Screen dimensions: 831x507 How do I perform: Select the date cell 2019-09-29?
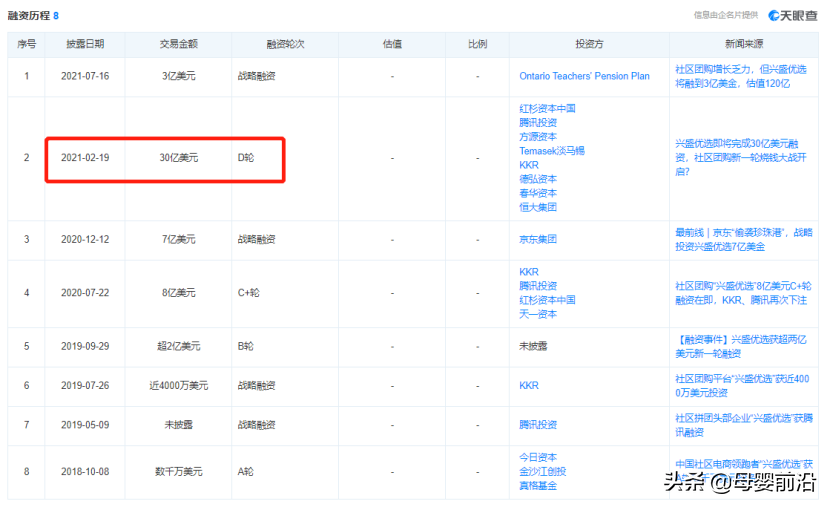coord(85,346)
